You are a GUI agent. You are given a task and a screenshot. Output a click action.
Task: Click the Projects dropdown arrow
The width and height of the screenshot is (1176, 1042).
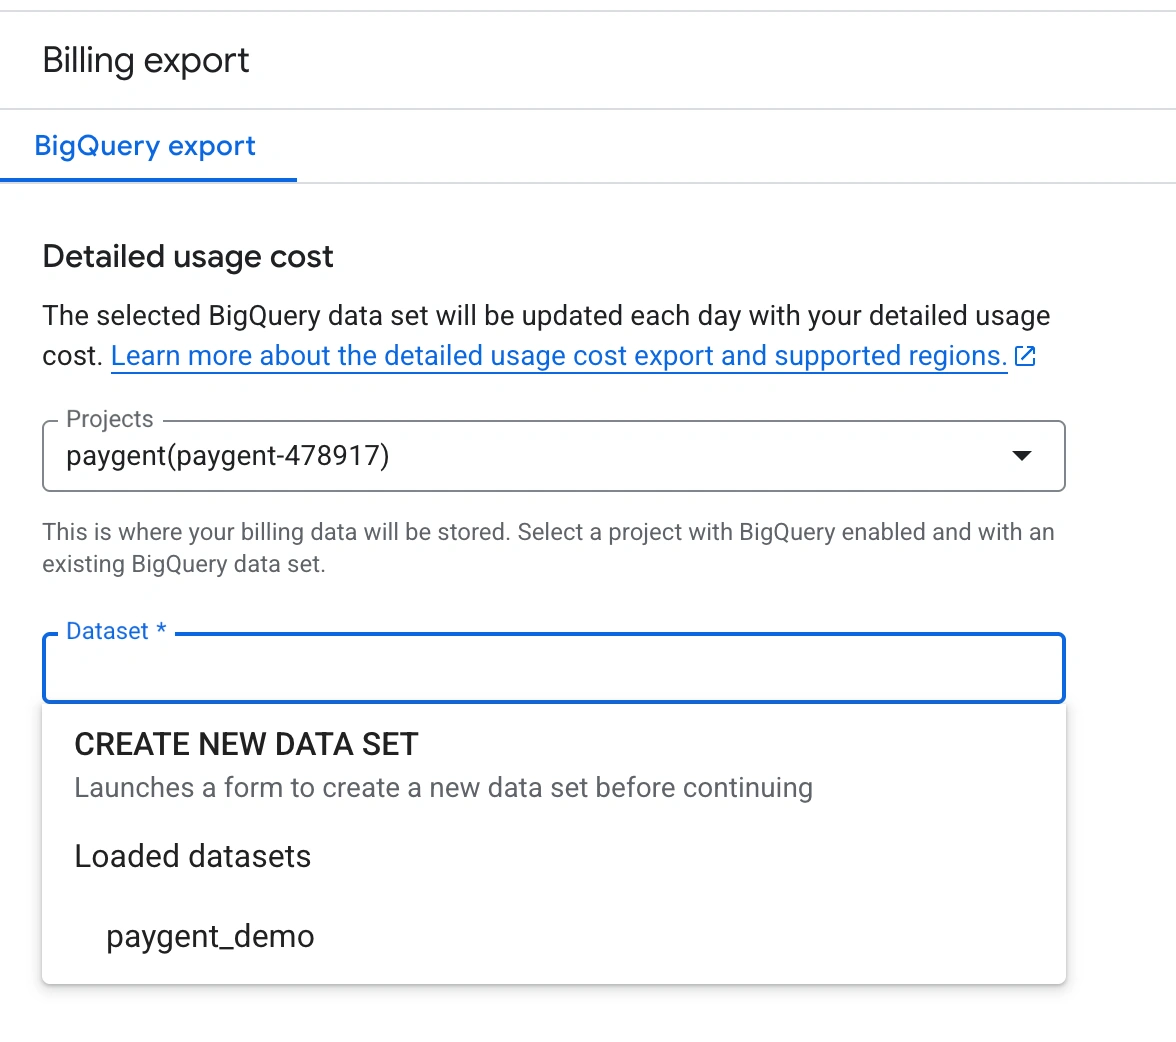pos(1022,455)
